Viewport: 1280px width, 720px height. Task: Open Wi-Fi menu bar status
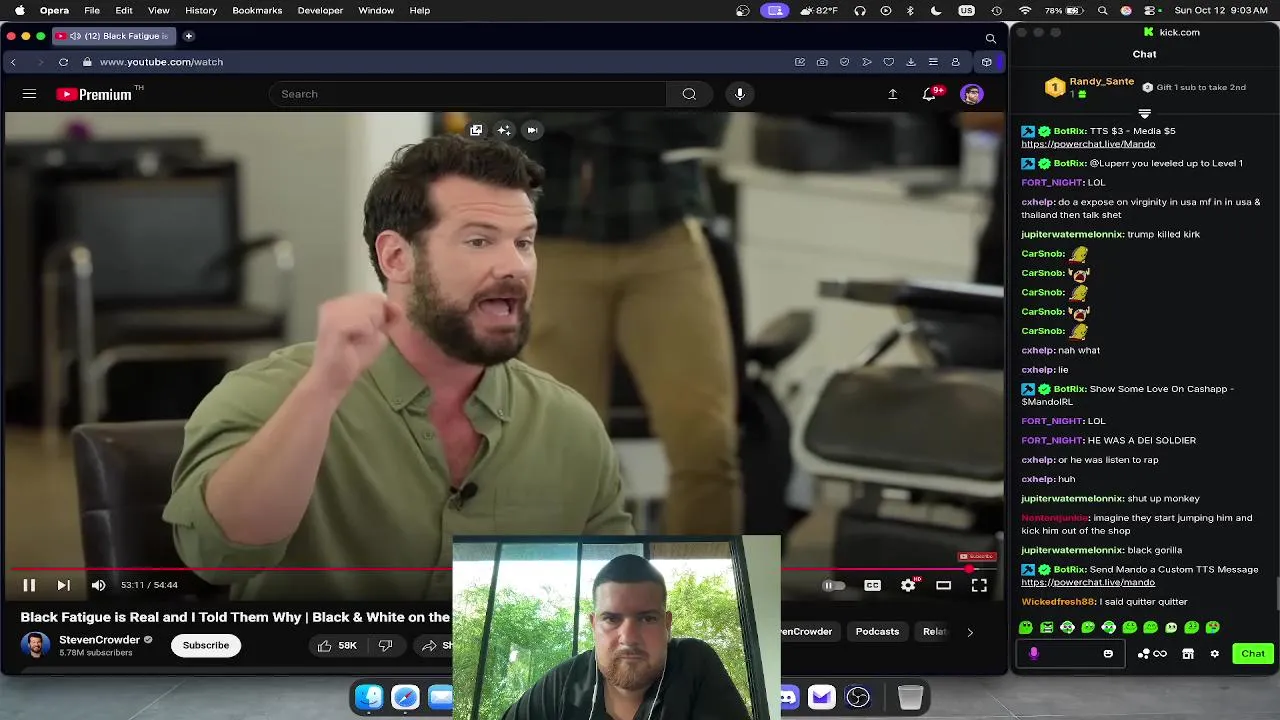click(1025, 10)
